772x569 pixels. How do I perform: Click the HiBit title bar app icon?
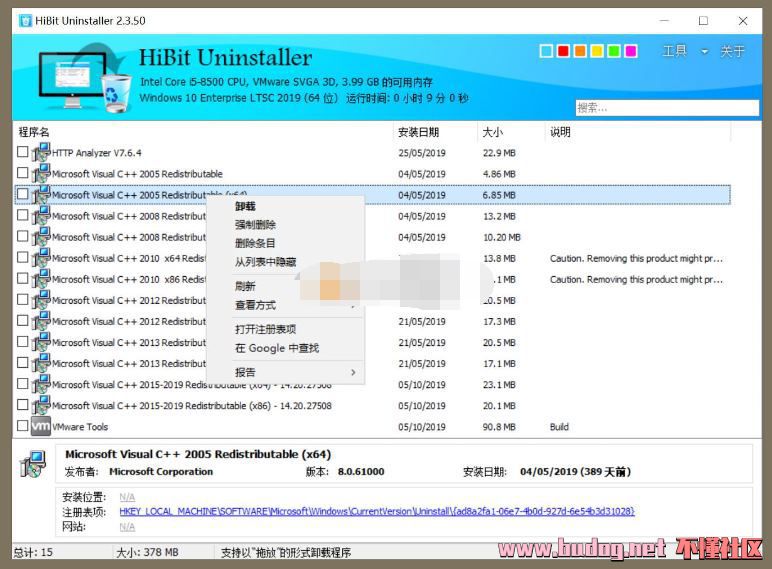click(25, 21)
